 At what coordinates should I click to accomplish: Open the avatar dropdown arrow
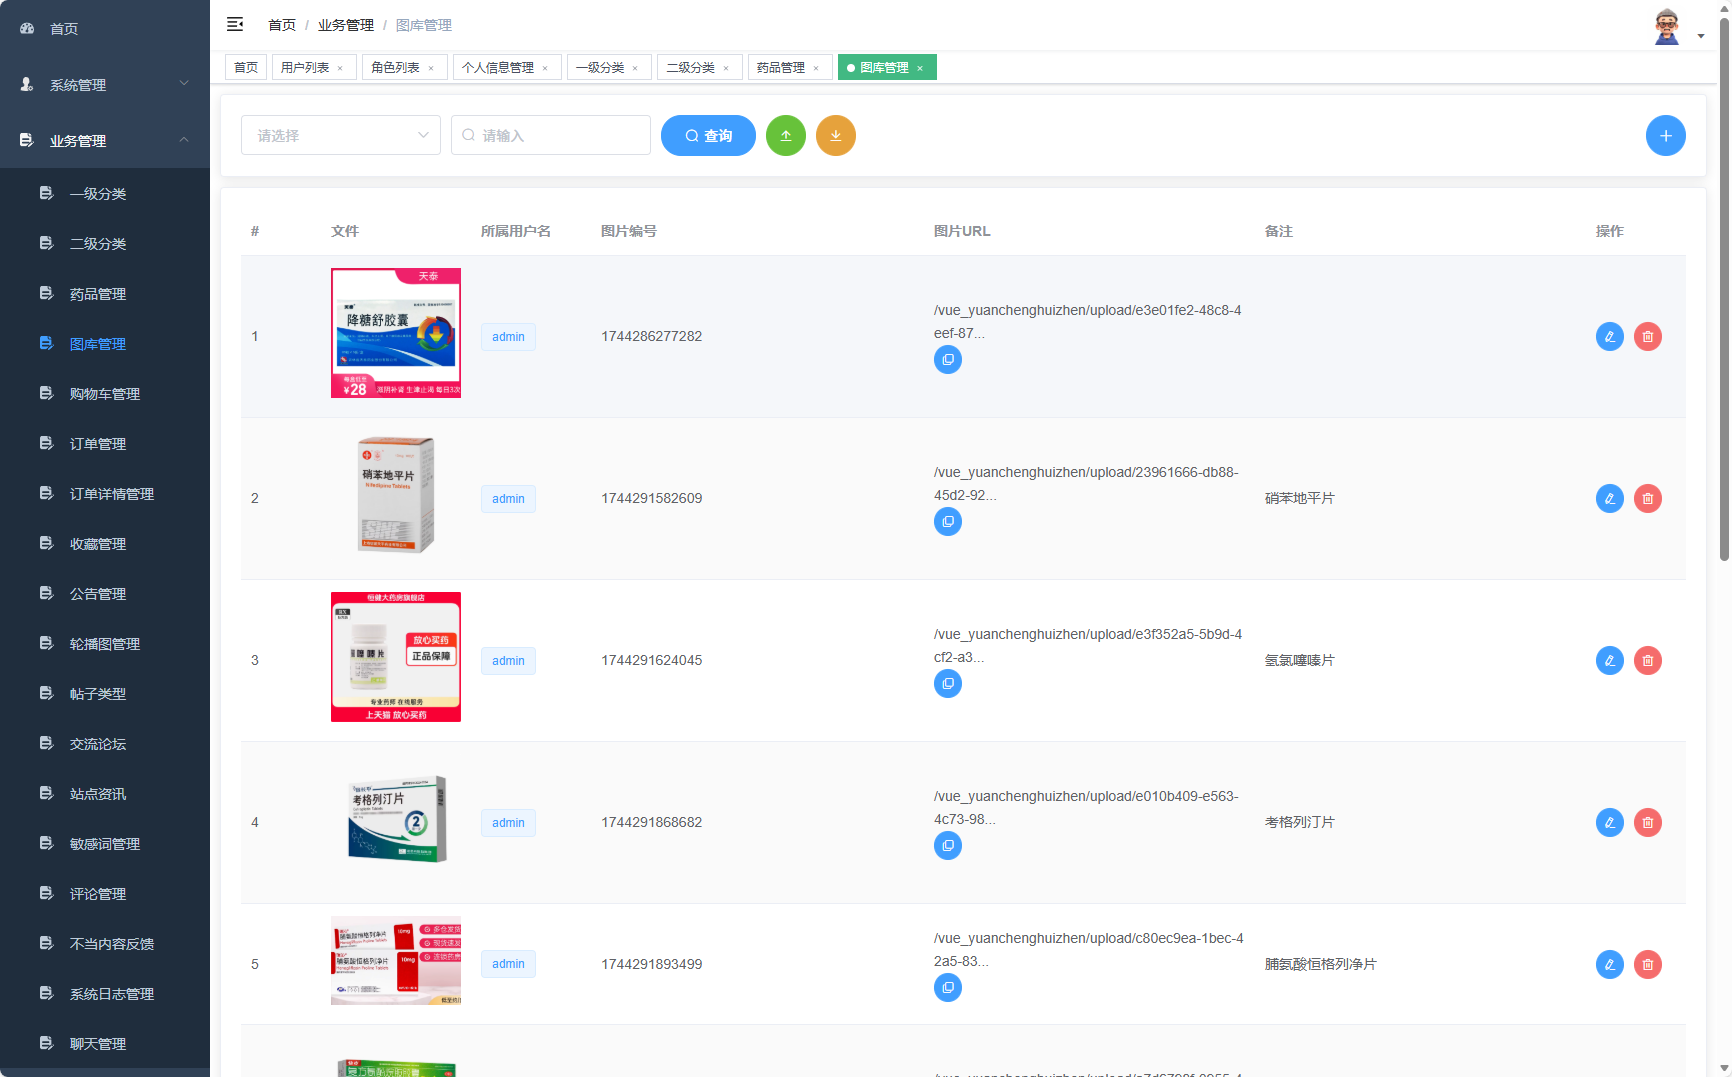tap(1701, 34)
